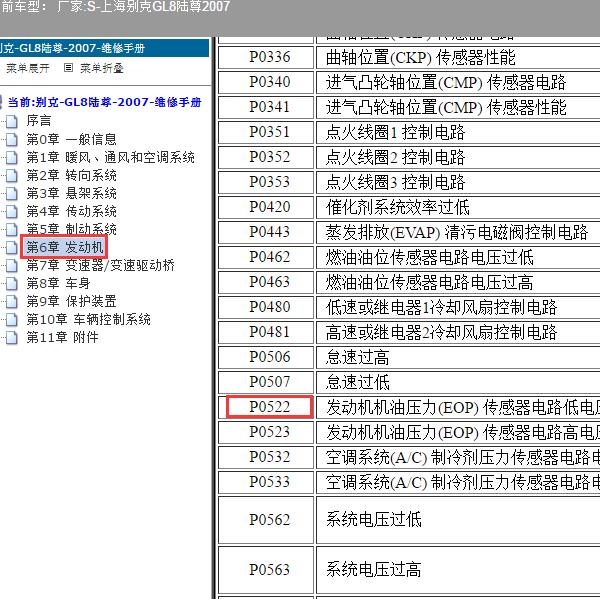Collapse all menus with 菜单折叠
The height and width of the screenshot is (599, 600).
pyautogui.click(x=102, y=68)
